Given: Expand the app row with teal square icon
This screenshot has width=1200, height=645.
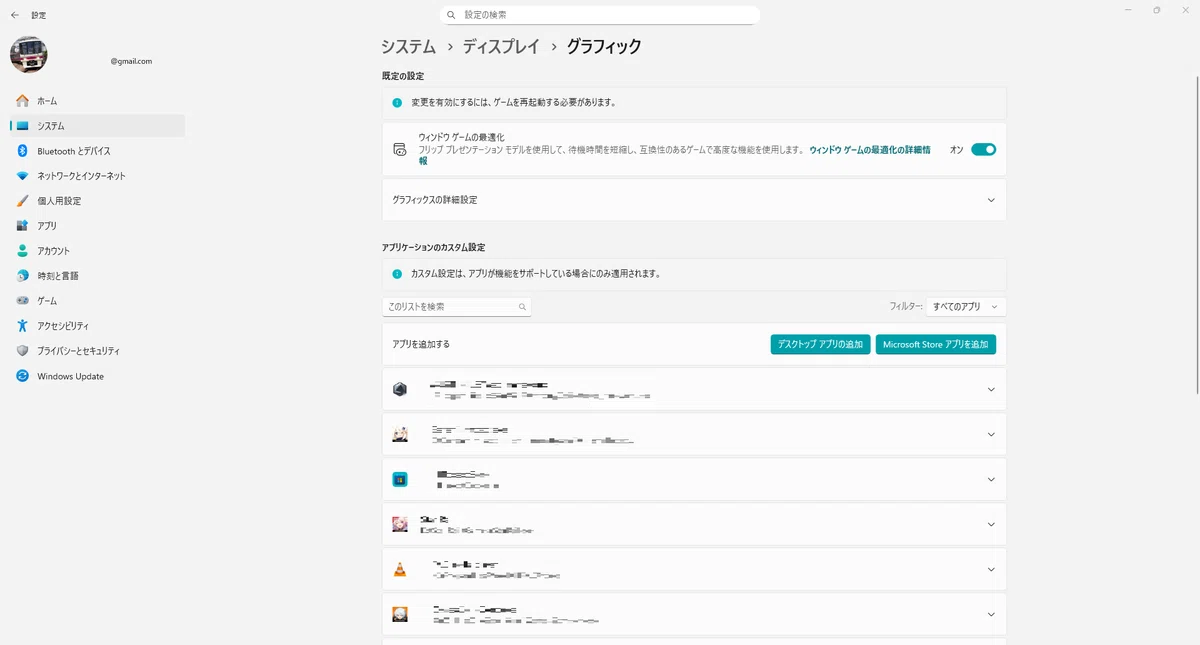Looking at the screenshot, I should [694, 479].
